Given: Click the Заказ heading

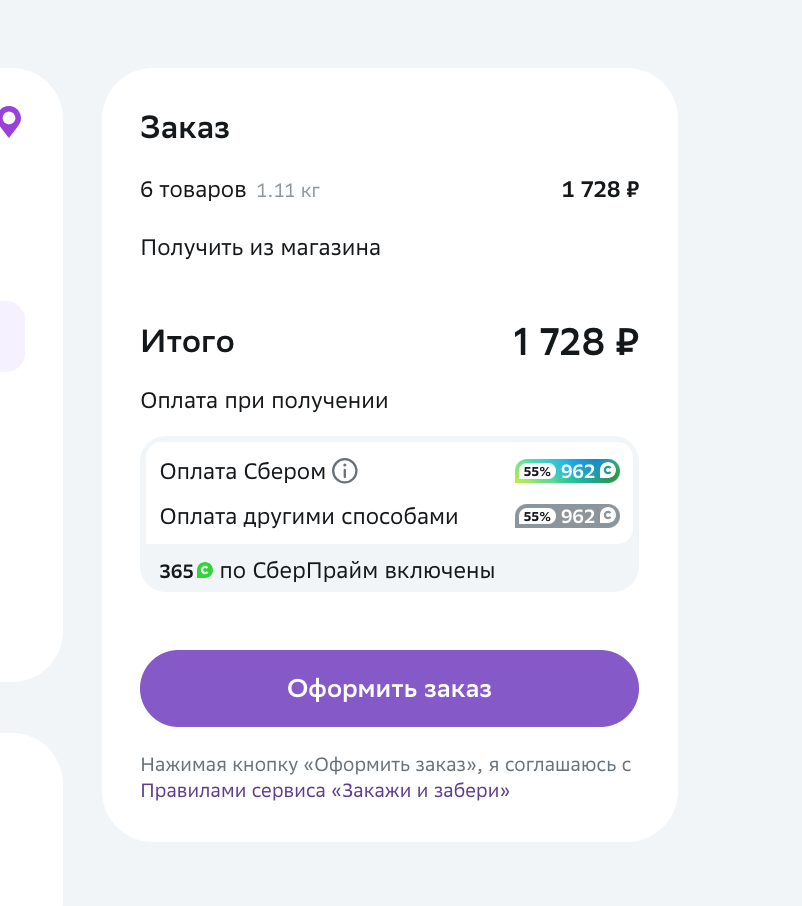Looking at the screenshot, I should coord(185,127).
